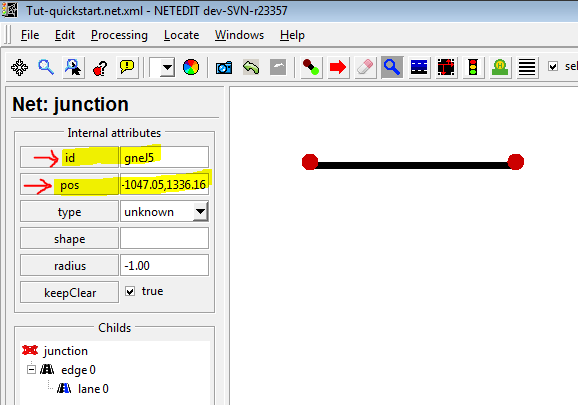The width and height of the screenshot is (578, 405).
Task: Toggle the yellow tooltip balloon icon
Action: (x=127, y=67)
